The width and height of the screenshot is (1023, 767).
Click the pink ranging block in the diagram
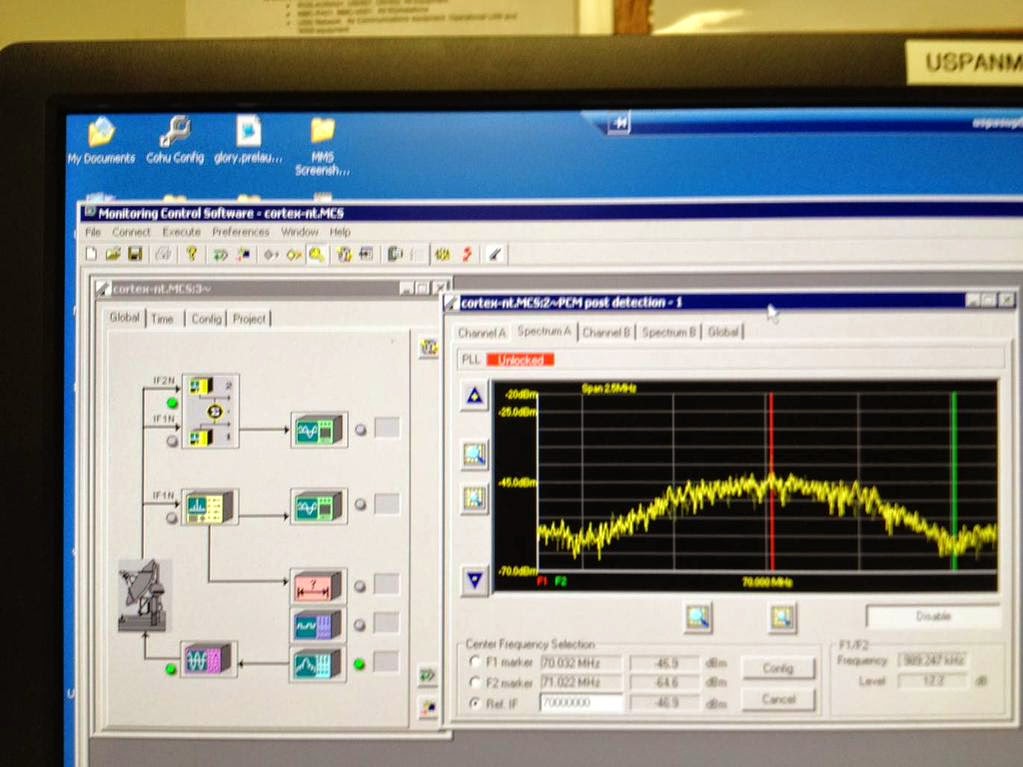pyautogui.click(x=318, y=586)
